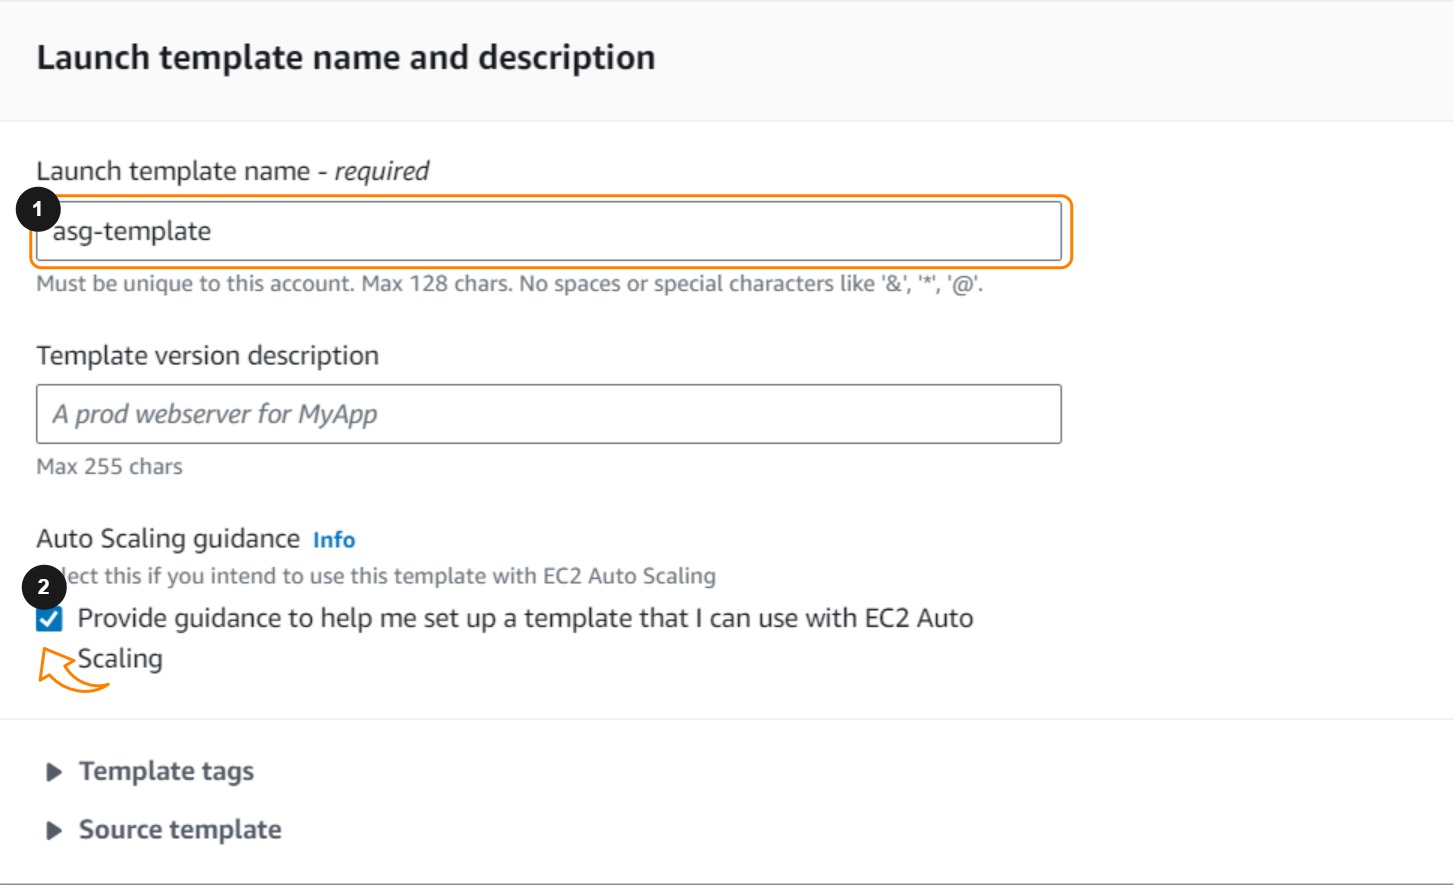Uncheck the Auto Scaling guidance checkbox
Image resolution: width=1455 pixels, height=887 pixels.
click(49, 619)
